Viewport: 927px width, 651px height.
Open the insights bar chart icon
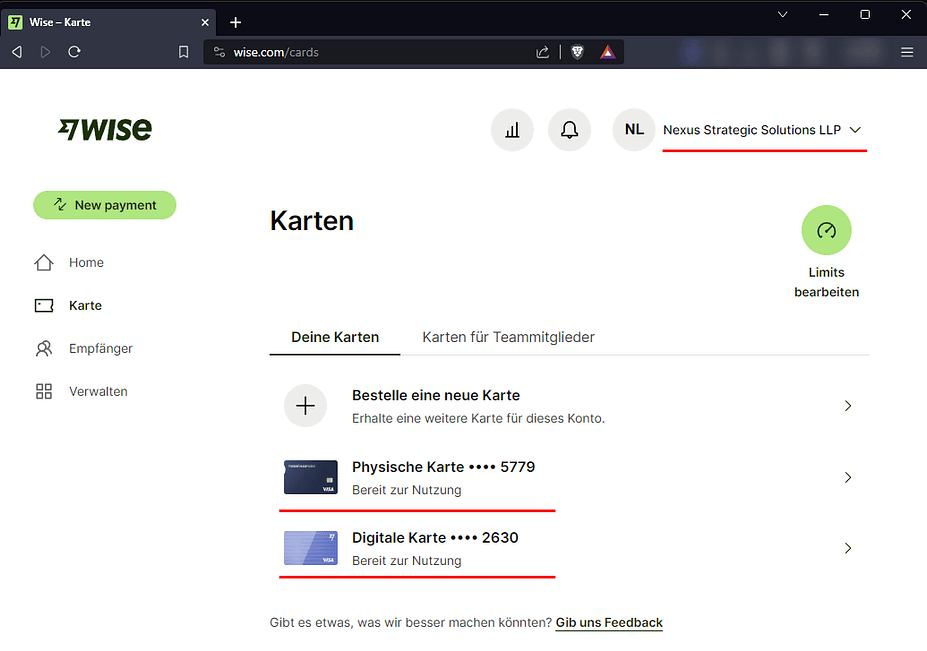512,130
